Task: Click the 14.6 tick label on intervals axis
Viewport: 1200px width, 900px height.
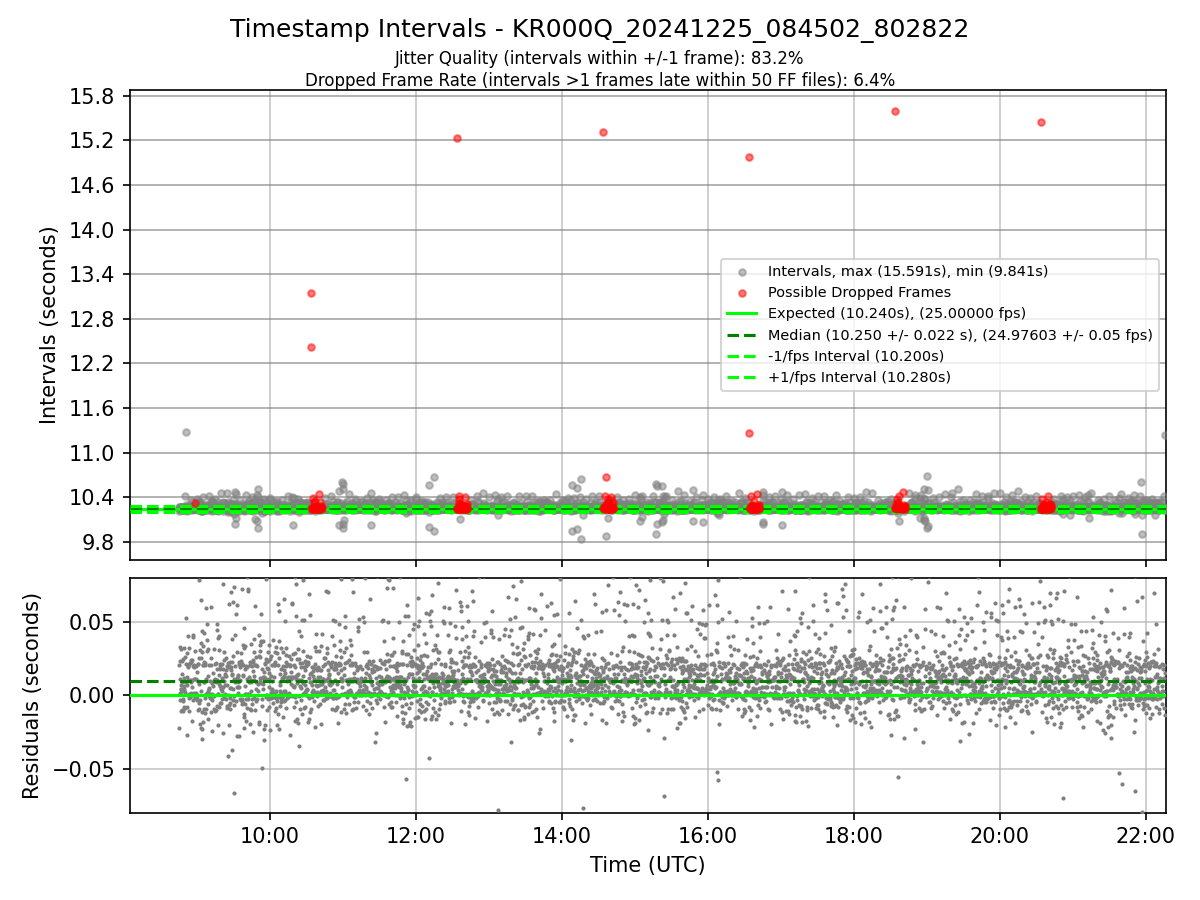Action: click(x=94, y=186)
